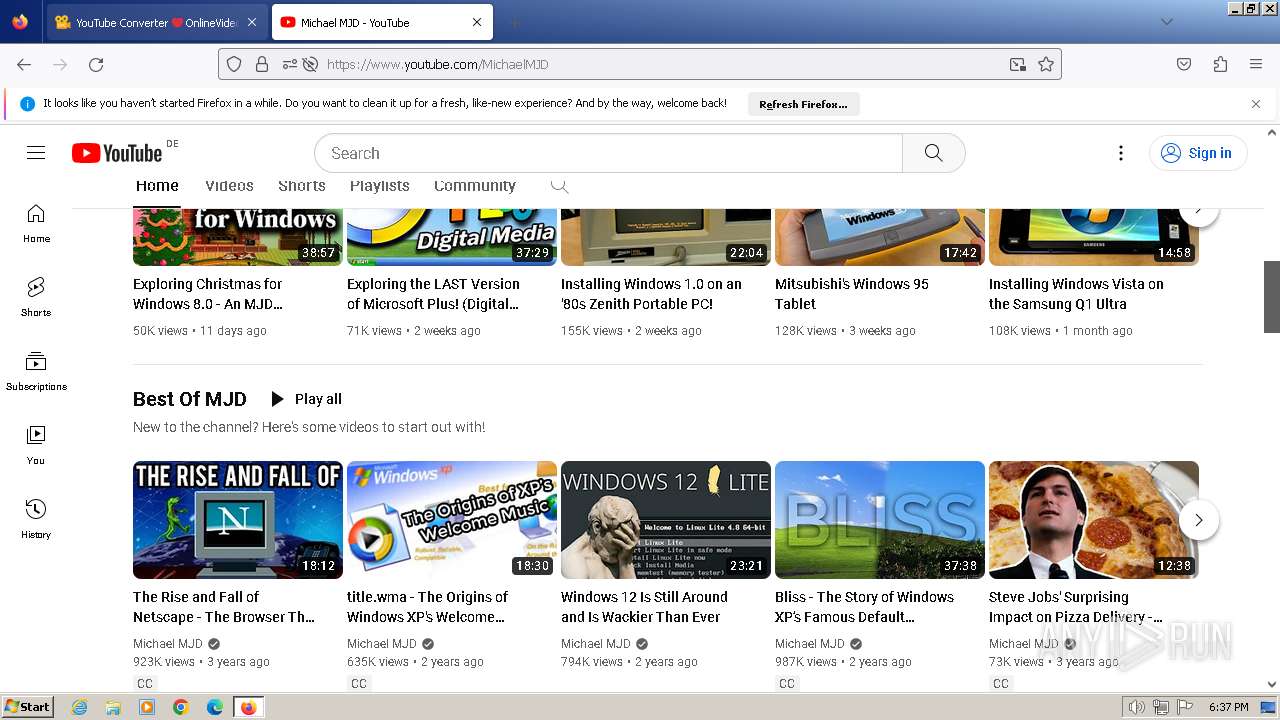
Task: Click the Refresh Firefox button
Action: point(803,104)
